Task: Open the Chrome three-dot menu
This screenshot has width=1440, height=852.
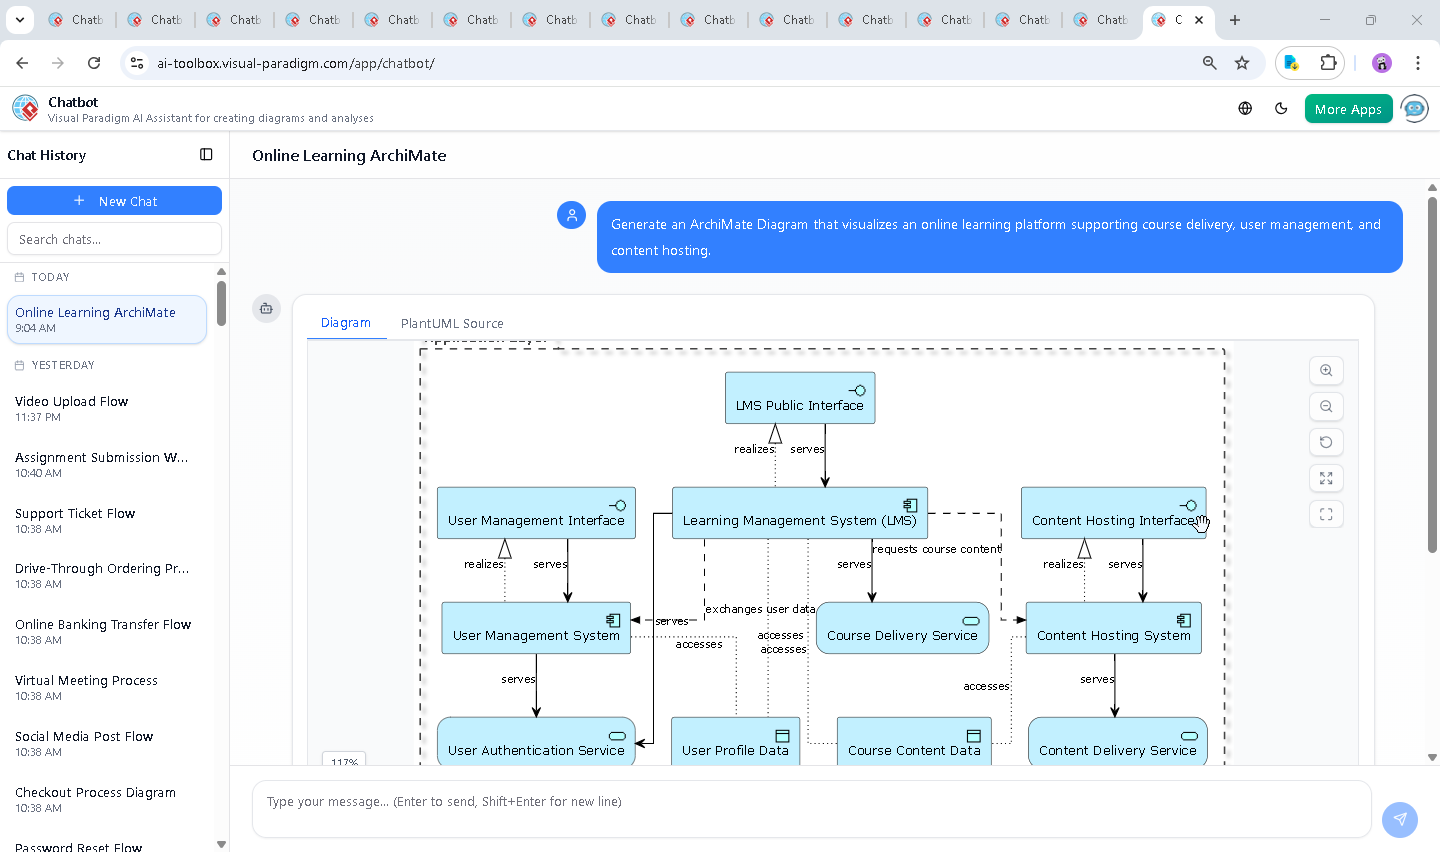Action: 1418,62
